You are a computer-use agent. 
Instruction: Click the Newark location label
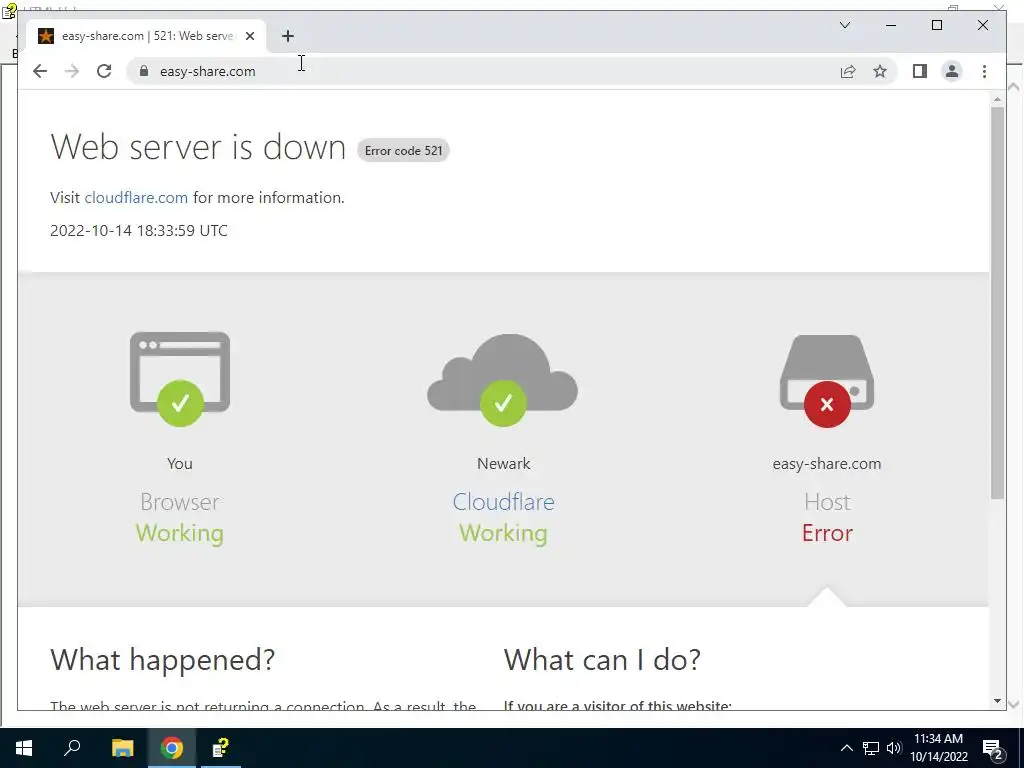(x=504, y=464)
